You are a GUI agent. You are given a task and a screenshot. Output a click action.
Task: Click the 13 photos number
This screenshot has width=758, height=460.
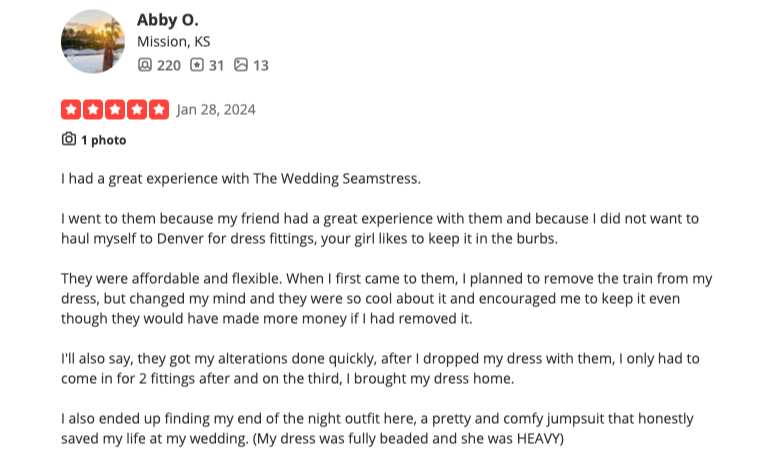click(x=261, y=65)
